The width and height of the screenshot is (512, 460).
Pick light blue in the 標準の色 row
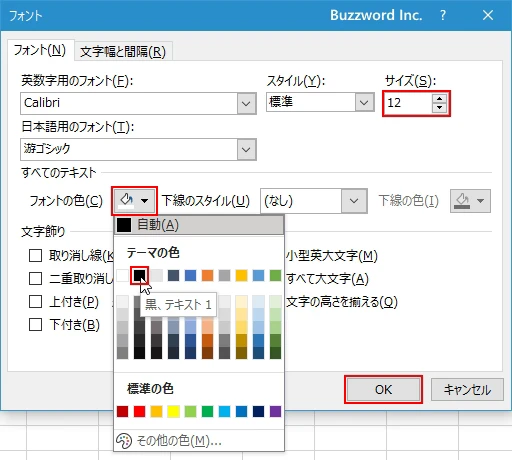point(224,411)
